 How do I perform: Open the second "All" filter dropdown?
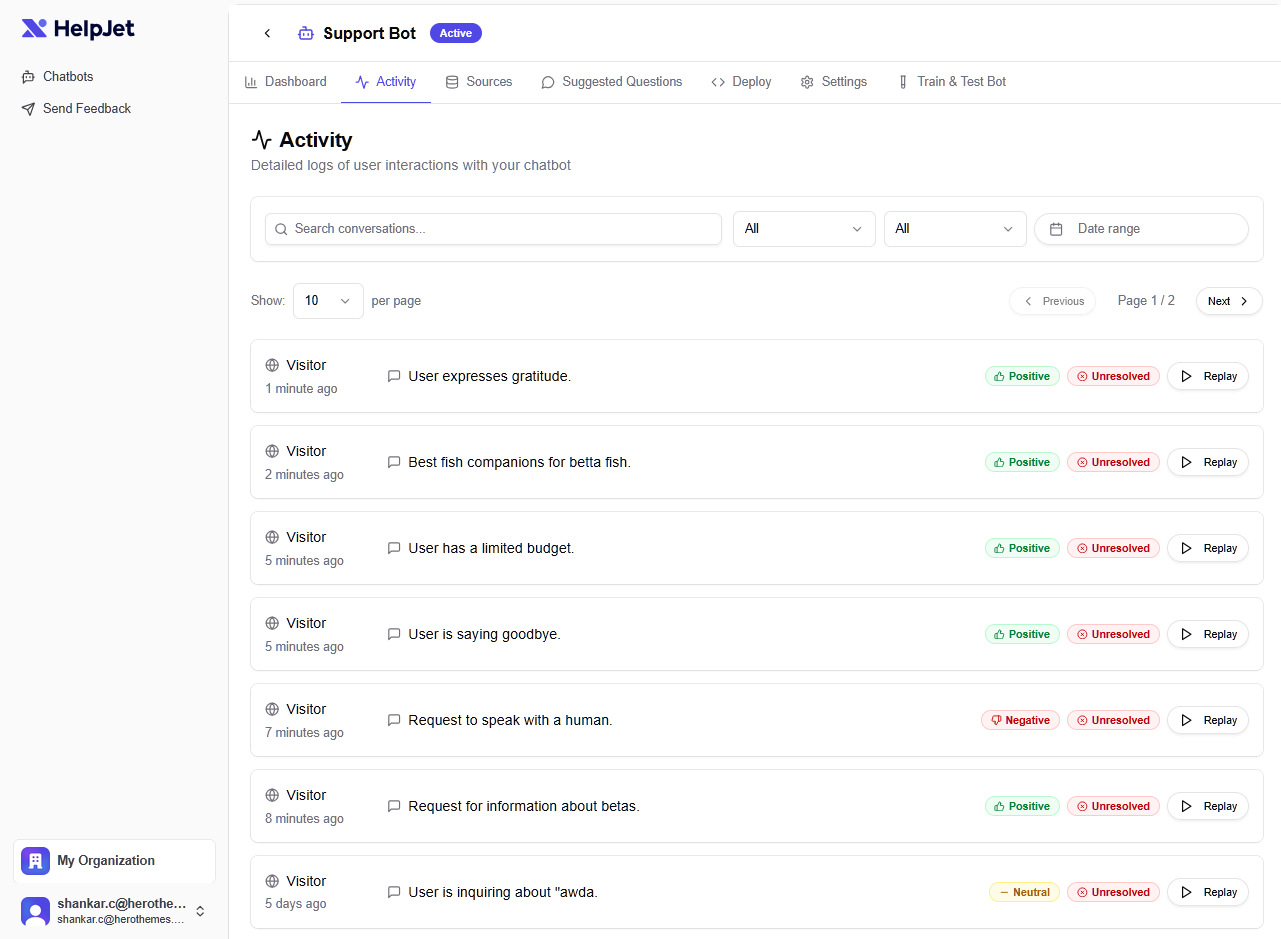[x=955, y=229]
